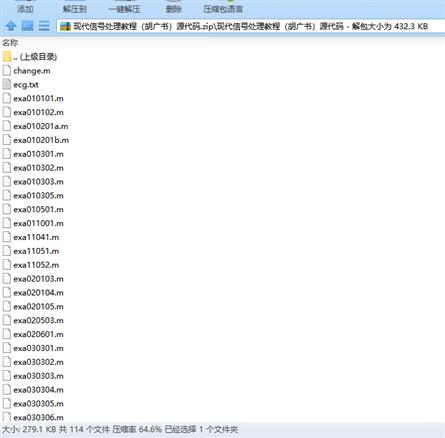Click the 一键解压 toolbar button
The width and height of the screenshot is (445, 438).
(124, 9)
